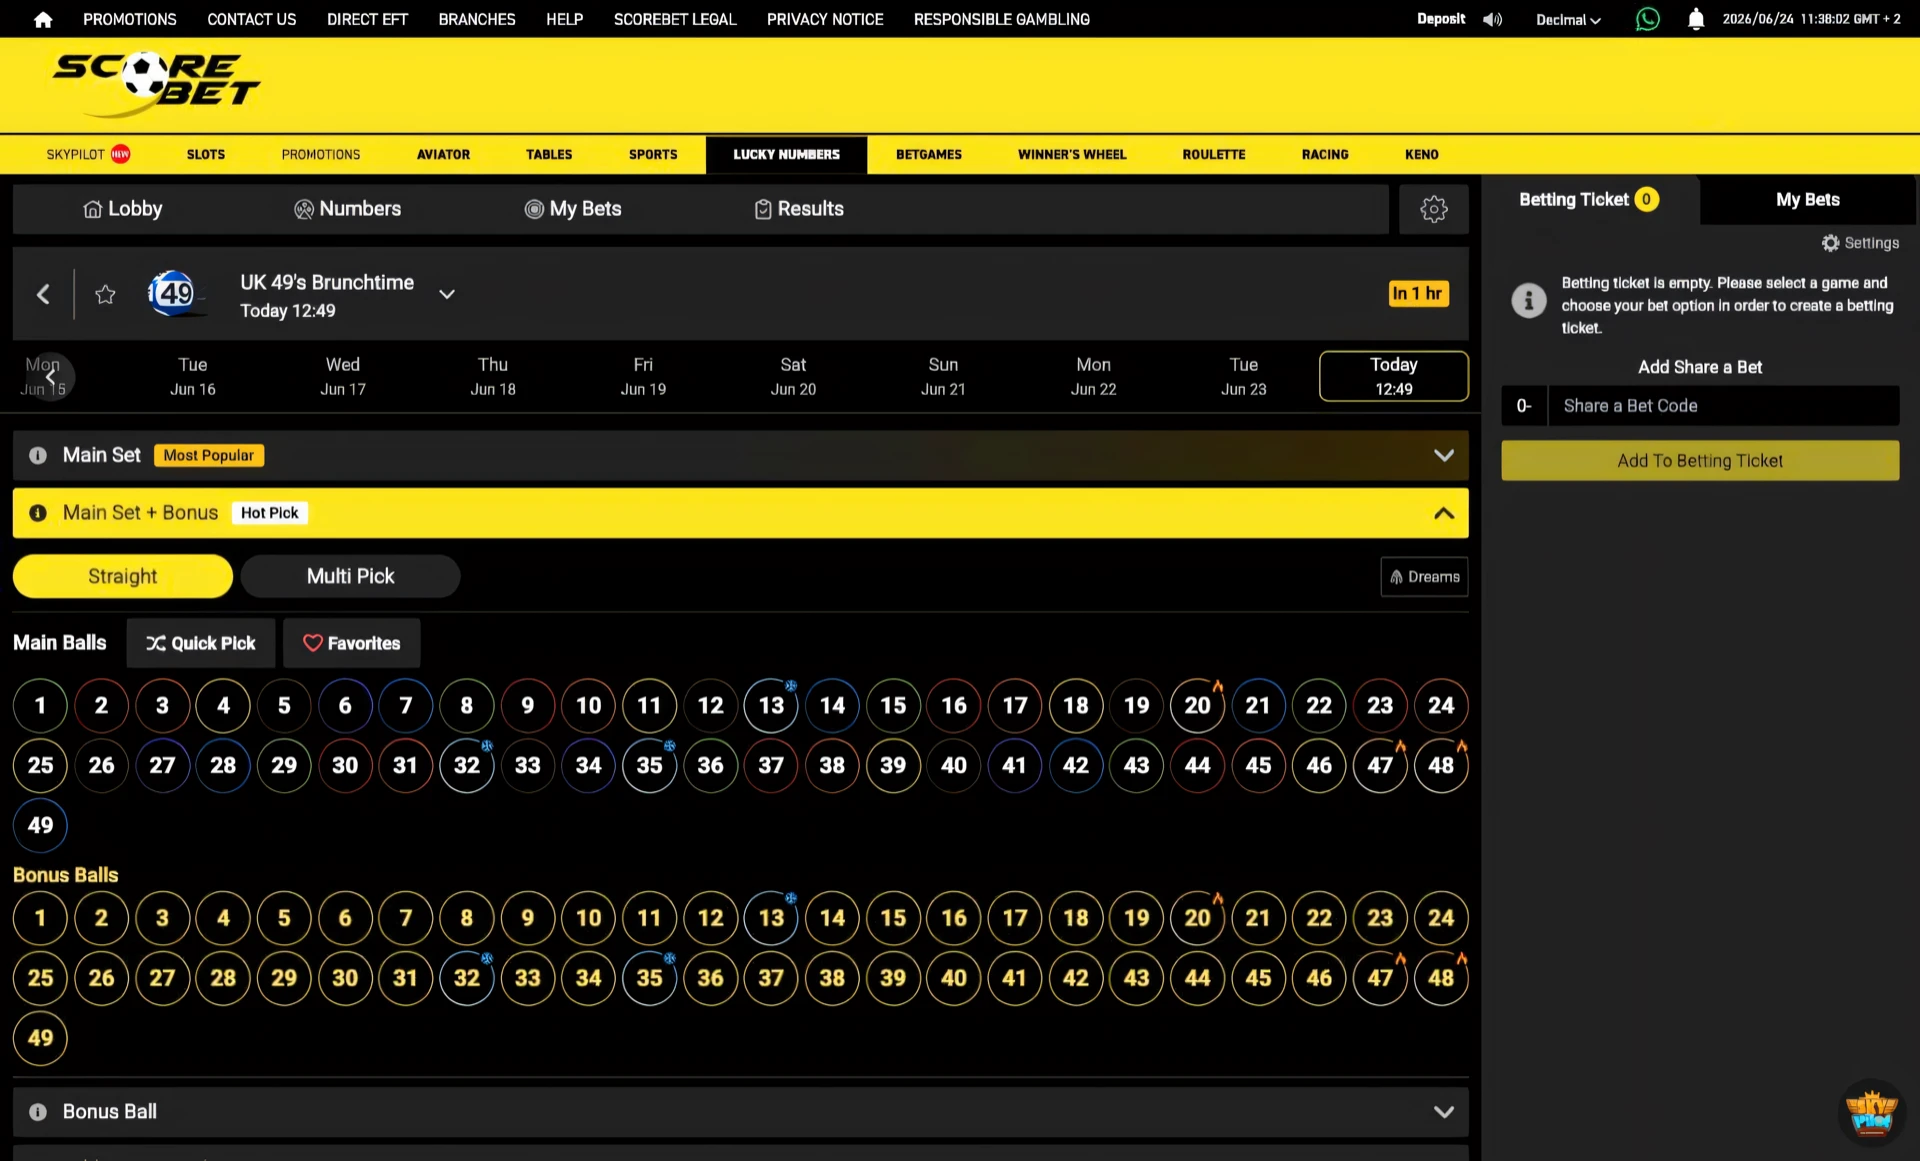Open SKYPILOT category
Viewport: 1920px width, 1161px height.
[88, 154]
